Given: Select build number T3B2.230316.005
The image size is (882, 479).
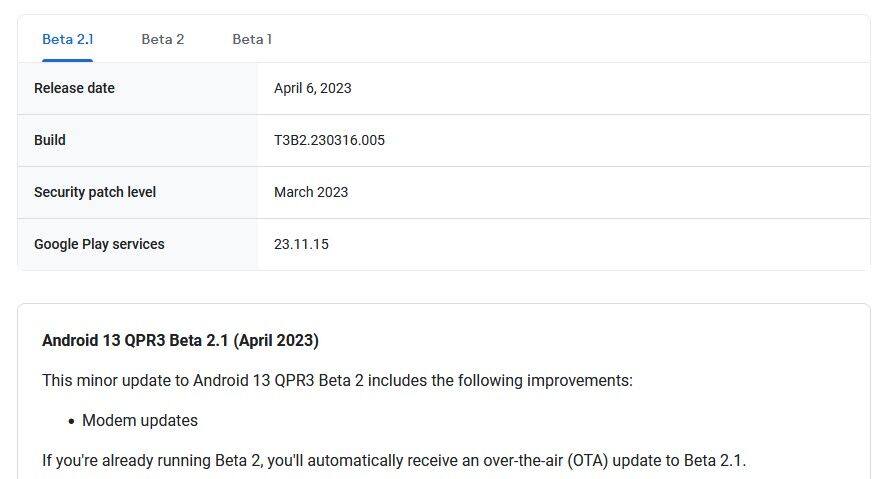Looking at the screenshot, I should (x=329, y=140).
